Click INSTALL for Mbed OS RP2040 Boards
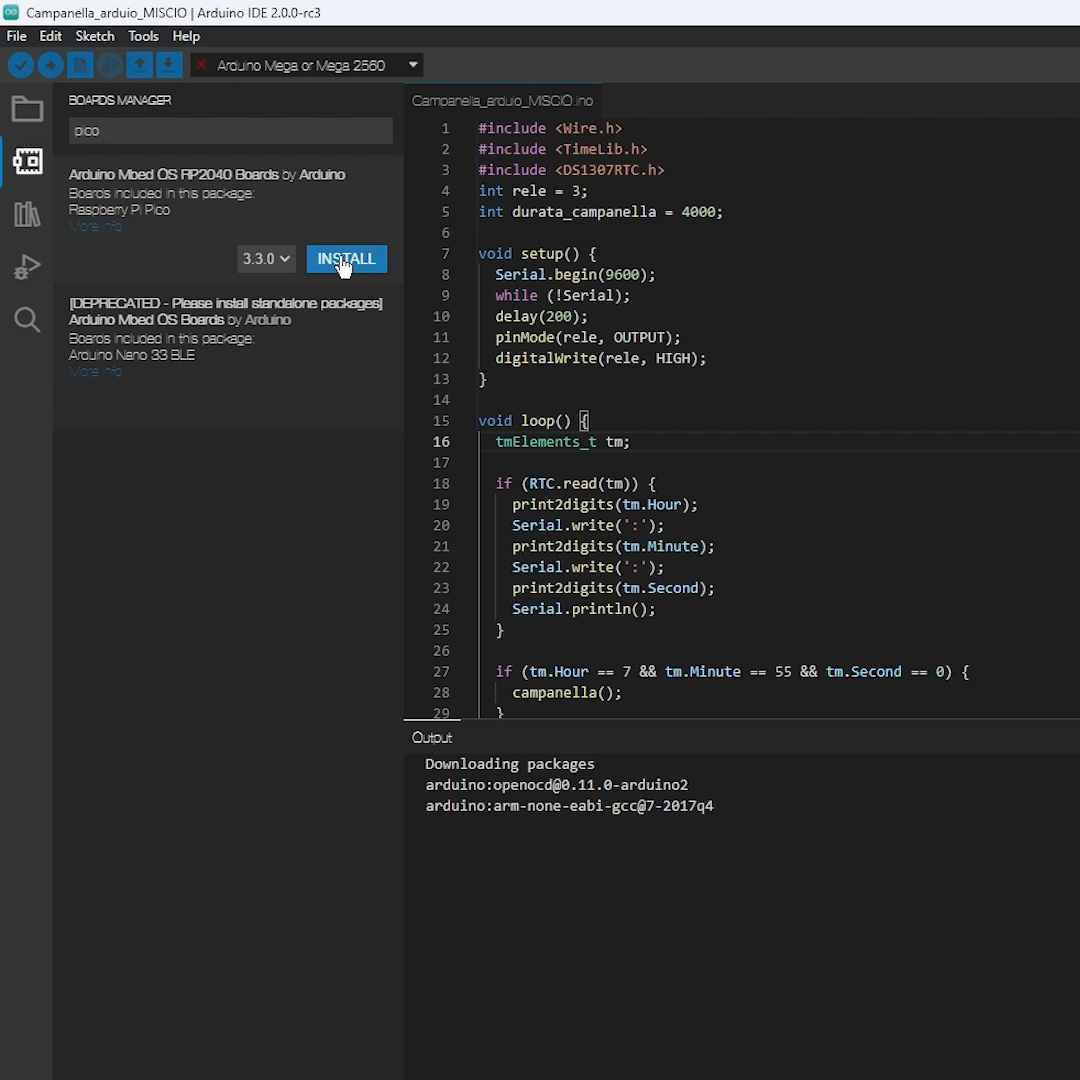Screen dimensions: 1080x1080 tap(346, 259)
